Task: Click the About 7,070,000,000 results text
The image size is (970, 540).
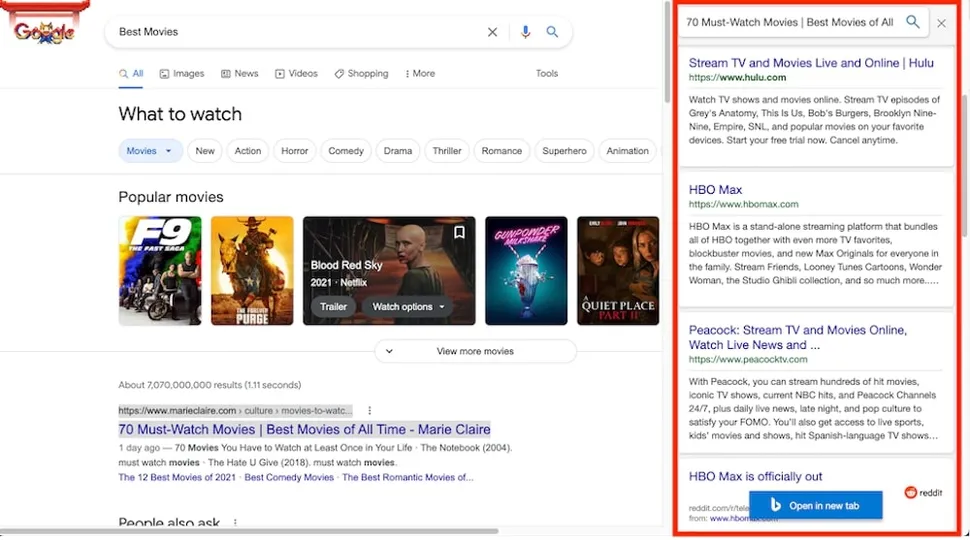Action: tap(210, 385)
